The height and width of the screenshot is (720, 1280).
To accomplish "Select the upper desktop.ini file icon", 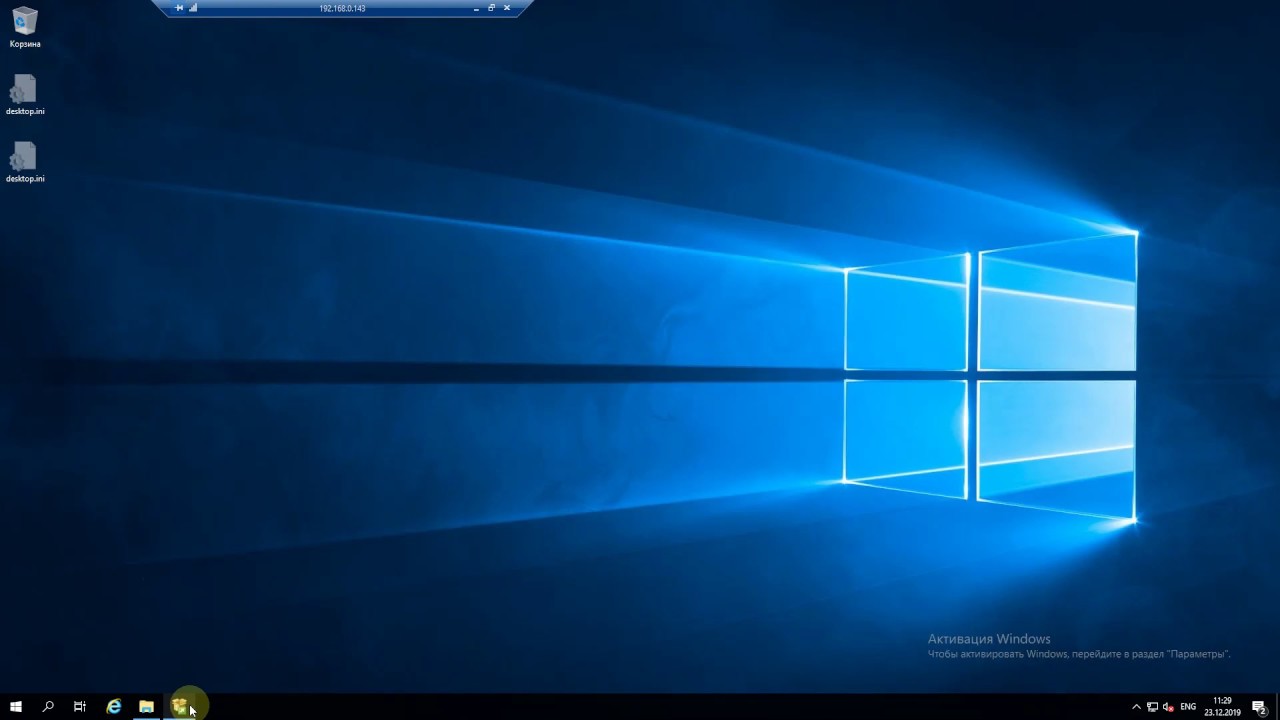I will tap(25, 95).
